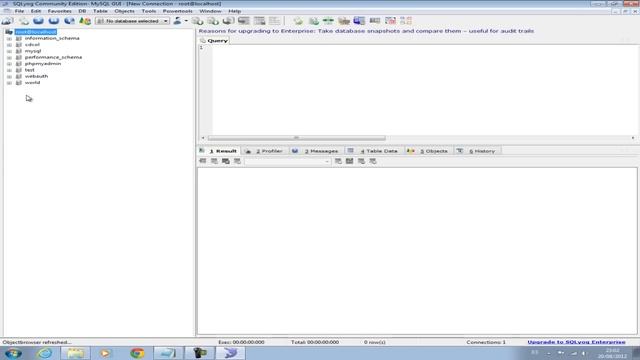Image resolution: width=640 pixels, height=360 pixels.
Task: Select the cdcol database in the tree
Action: pyautogui.click(x=32, y=45)
